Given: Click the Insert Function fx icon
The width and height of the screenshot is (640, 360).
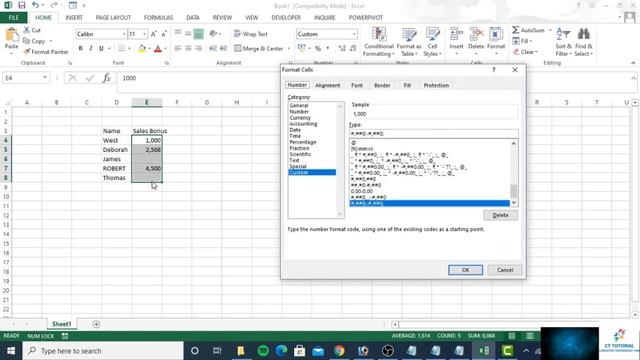Looking at the screenshot, I should pos(107,78).
